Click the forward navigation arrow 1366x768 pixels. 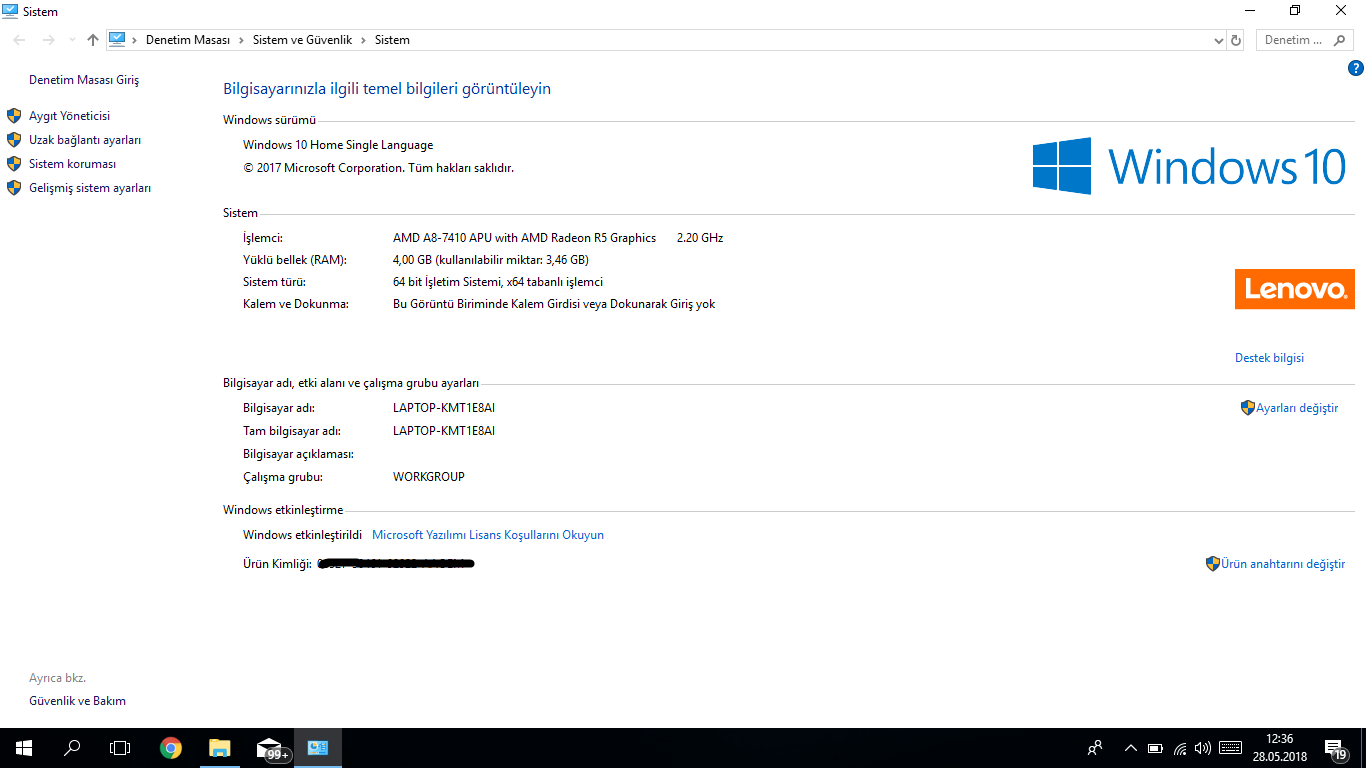[48, 40]
